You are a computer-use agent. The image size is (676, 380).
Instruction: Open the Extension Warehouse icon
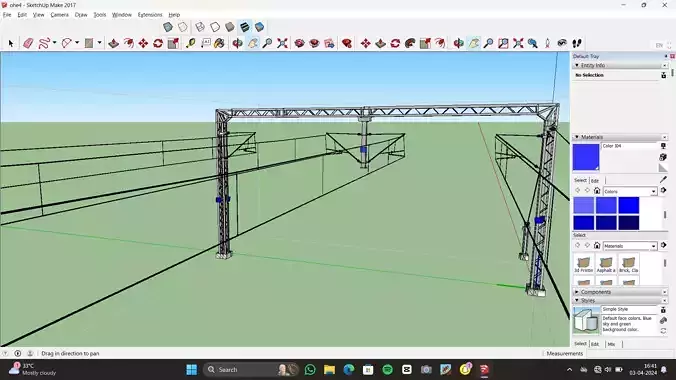coord(347,43)
